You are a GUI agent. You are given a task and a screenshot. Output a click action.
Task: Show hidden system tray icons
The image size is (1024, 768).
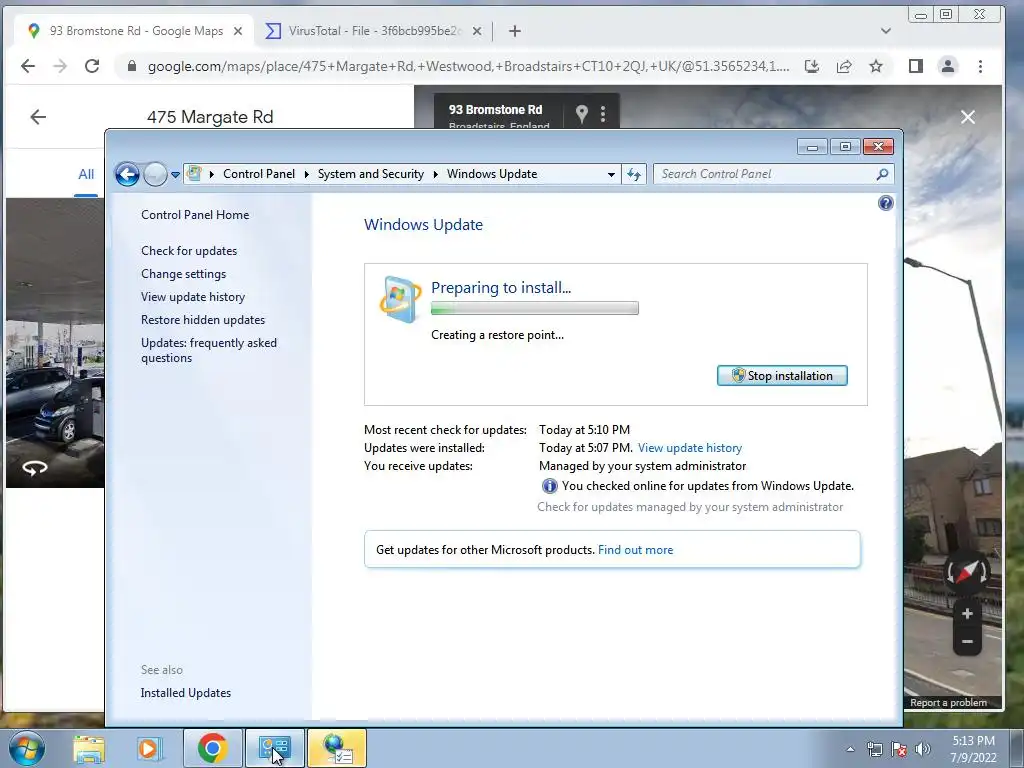pos(850,749)
